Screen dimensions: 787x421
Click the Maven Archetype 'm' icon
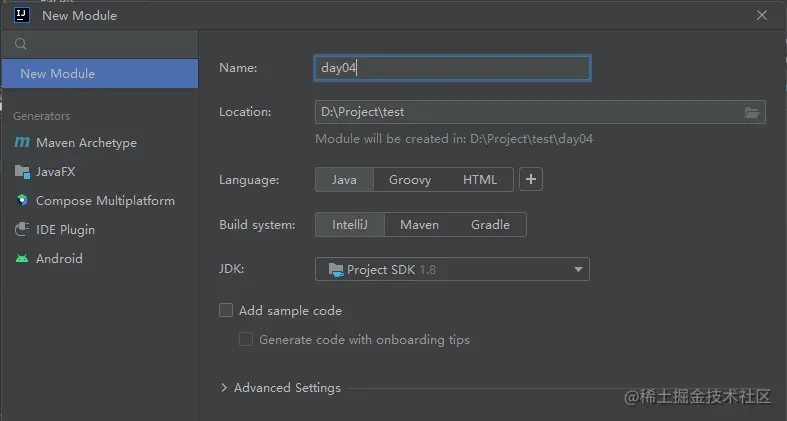(x=22, y=143)
